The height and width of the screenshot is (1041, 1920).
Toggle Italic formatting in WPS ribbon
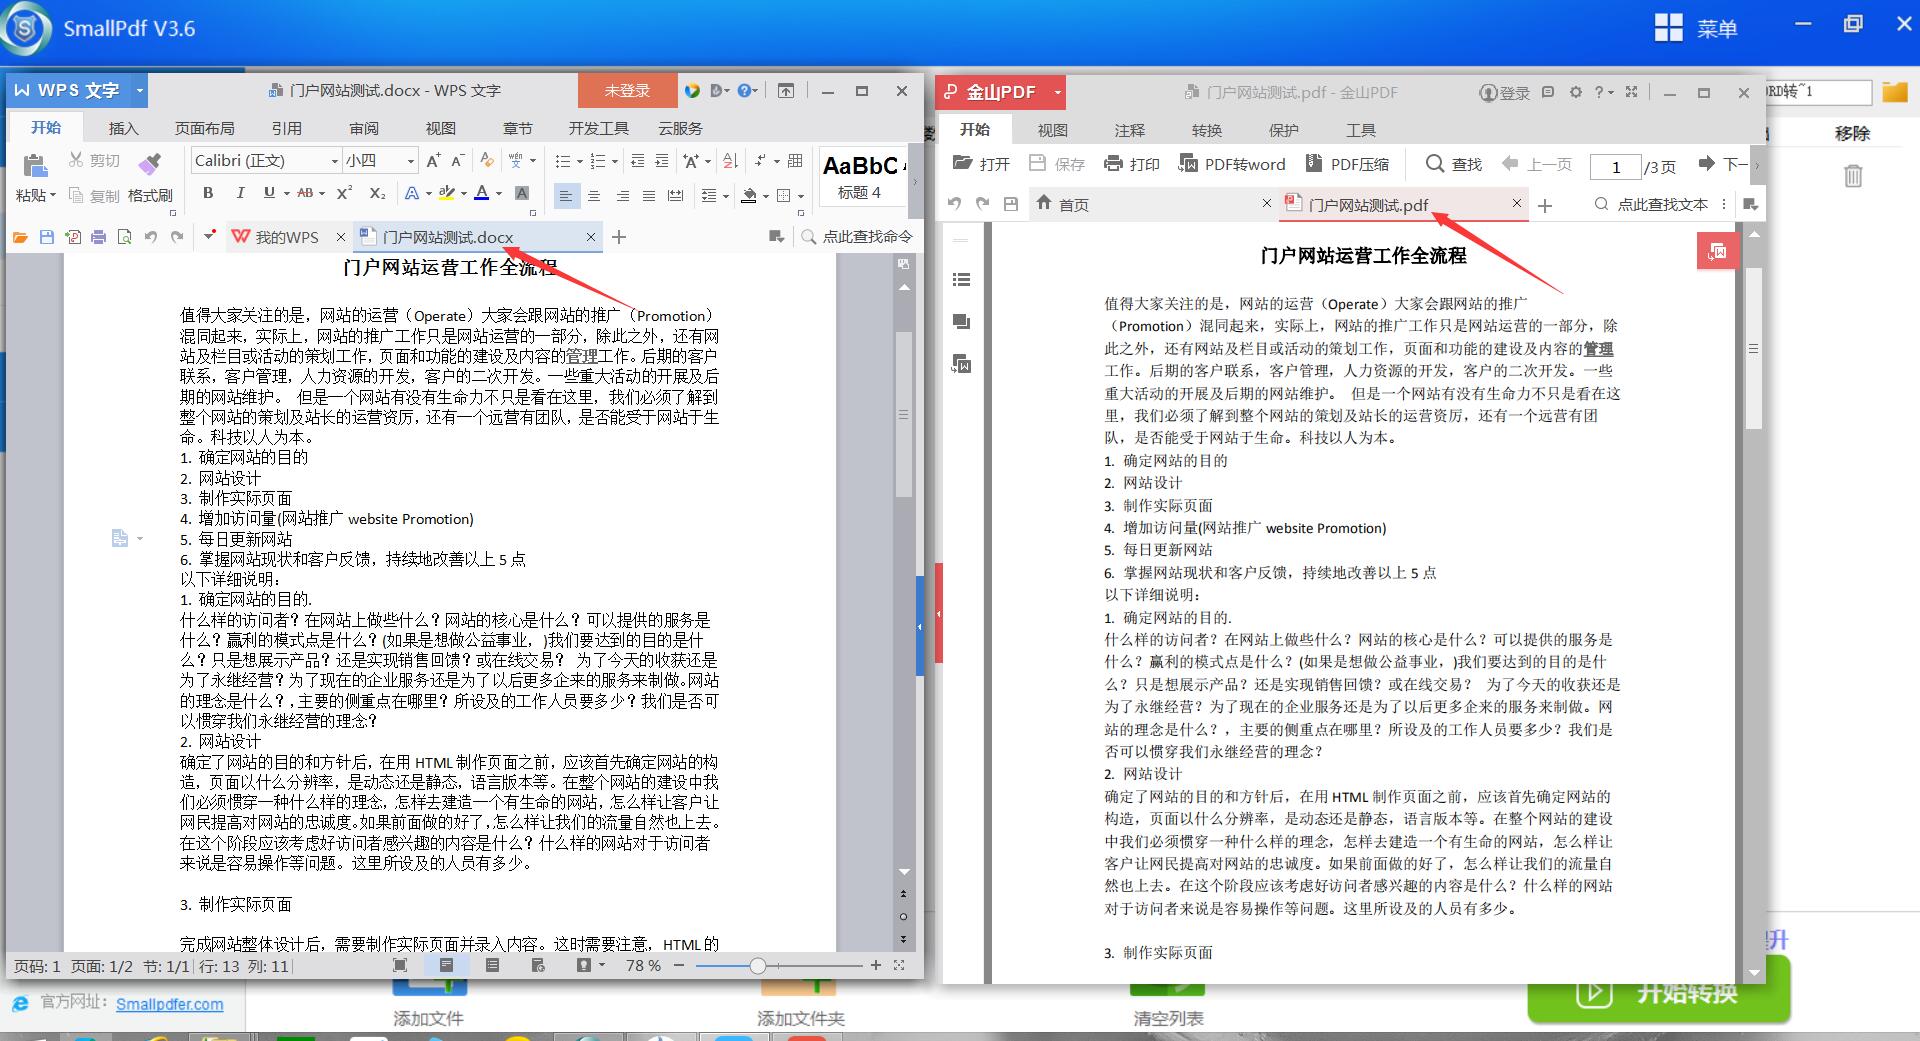tap(240, 193)
